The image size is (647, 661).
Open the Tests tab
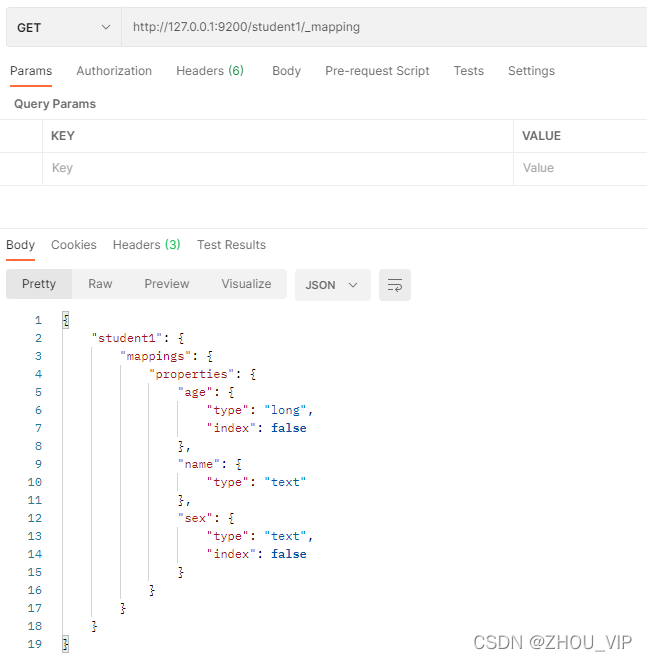click(469, 71)
